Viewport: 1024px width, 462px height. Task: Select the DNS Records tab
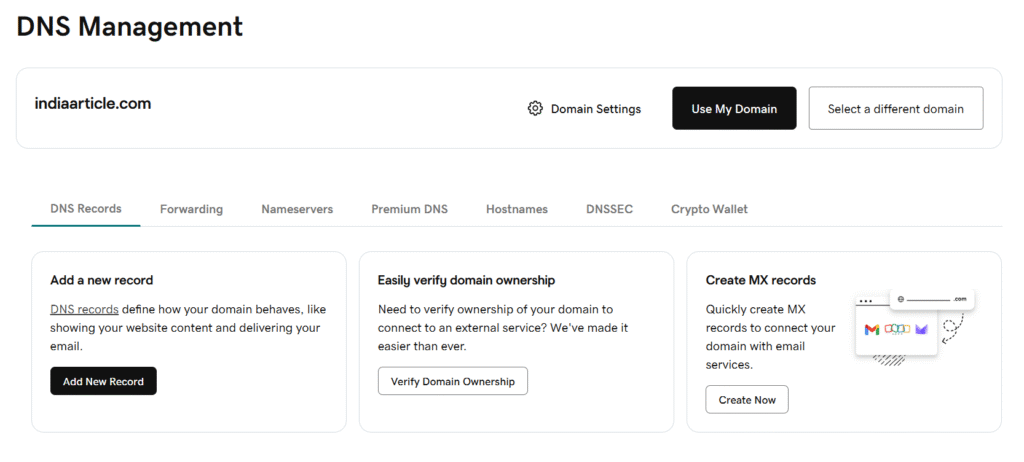[x=86, y=209]
